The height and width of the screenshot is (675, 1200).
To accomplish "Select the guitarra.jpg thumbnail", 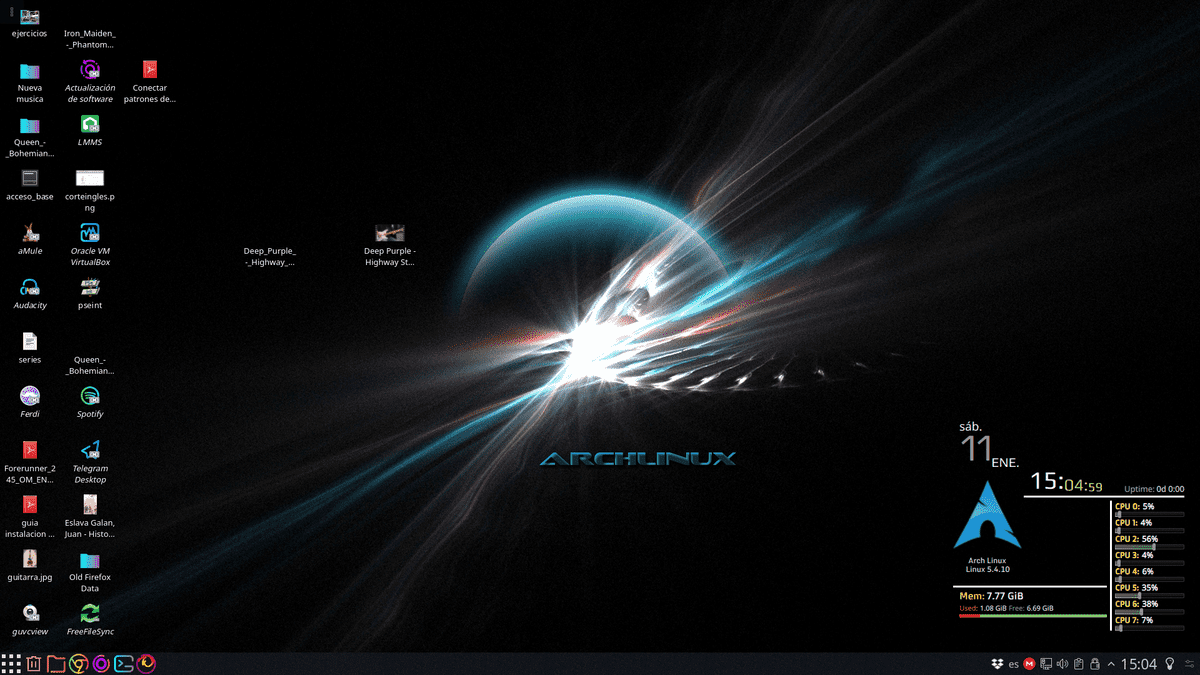I will coord(30,565).
